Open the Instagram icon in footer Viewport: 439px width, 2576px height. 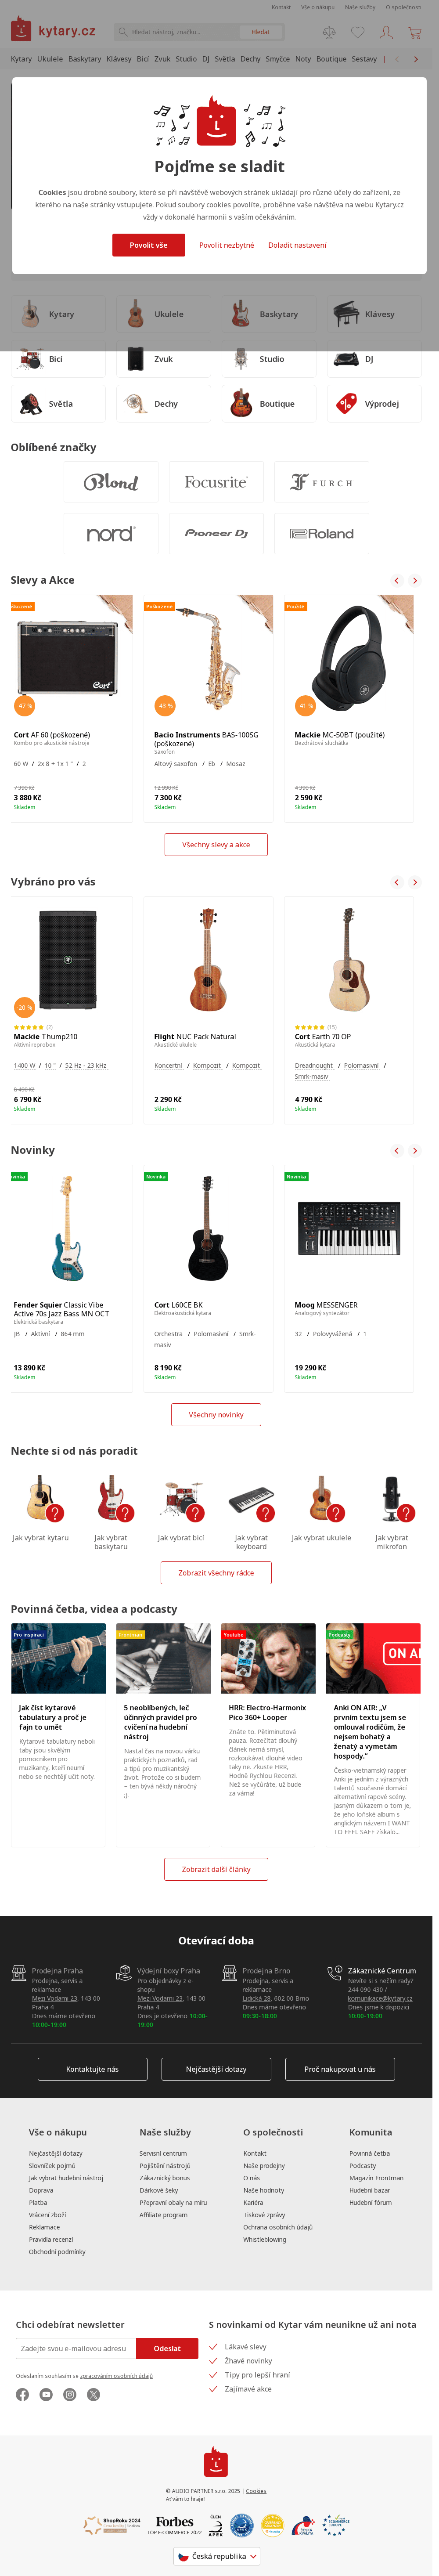coord(70,2394)
